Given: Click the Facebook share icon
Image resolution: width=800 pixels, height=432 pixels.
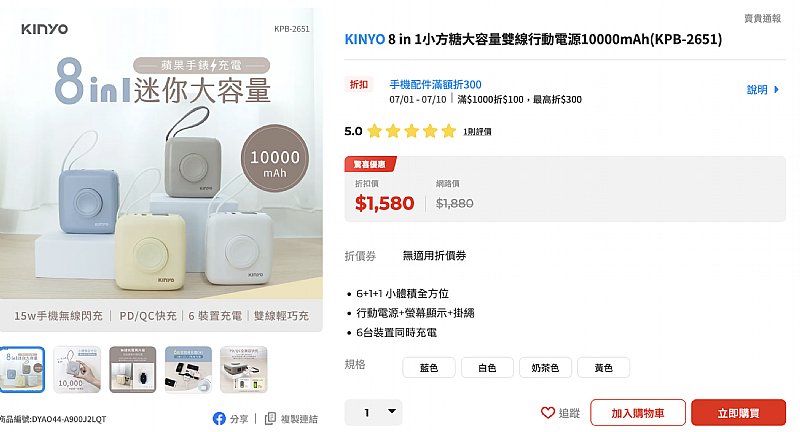Looking at the screenshot, I should (x=219, y=419).
